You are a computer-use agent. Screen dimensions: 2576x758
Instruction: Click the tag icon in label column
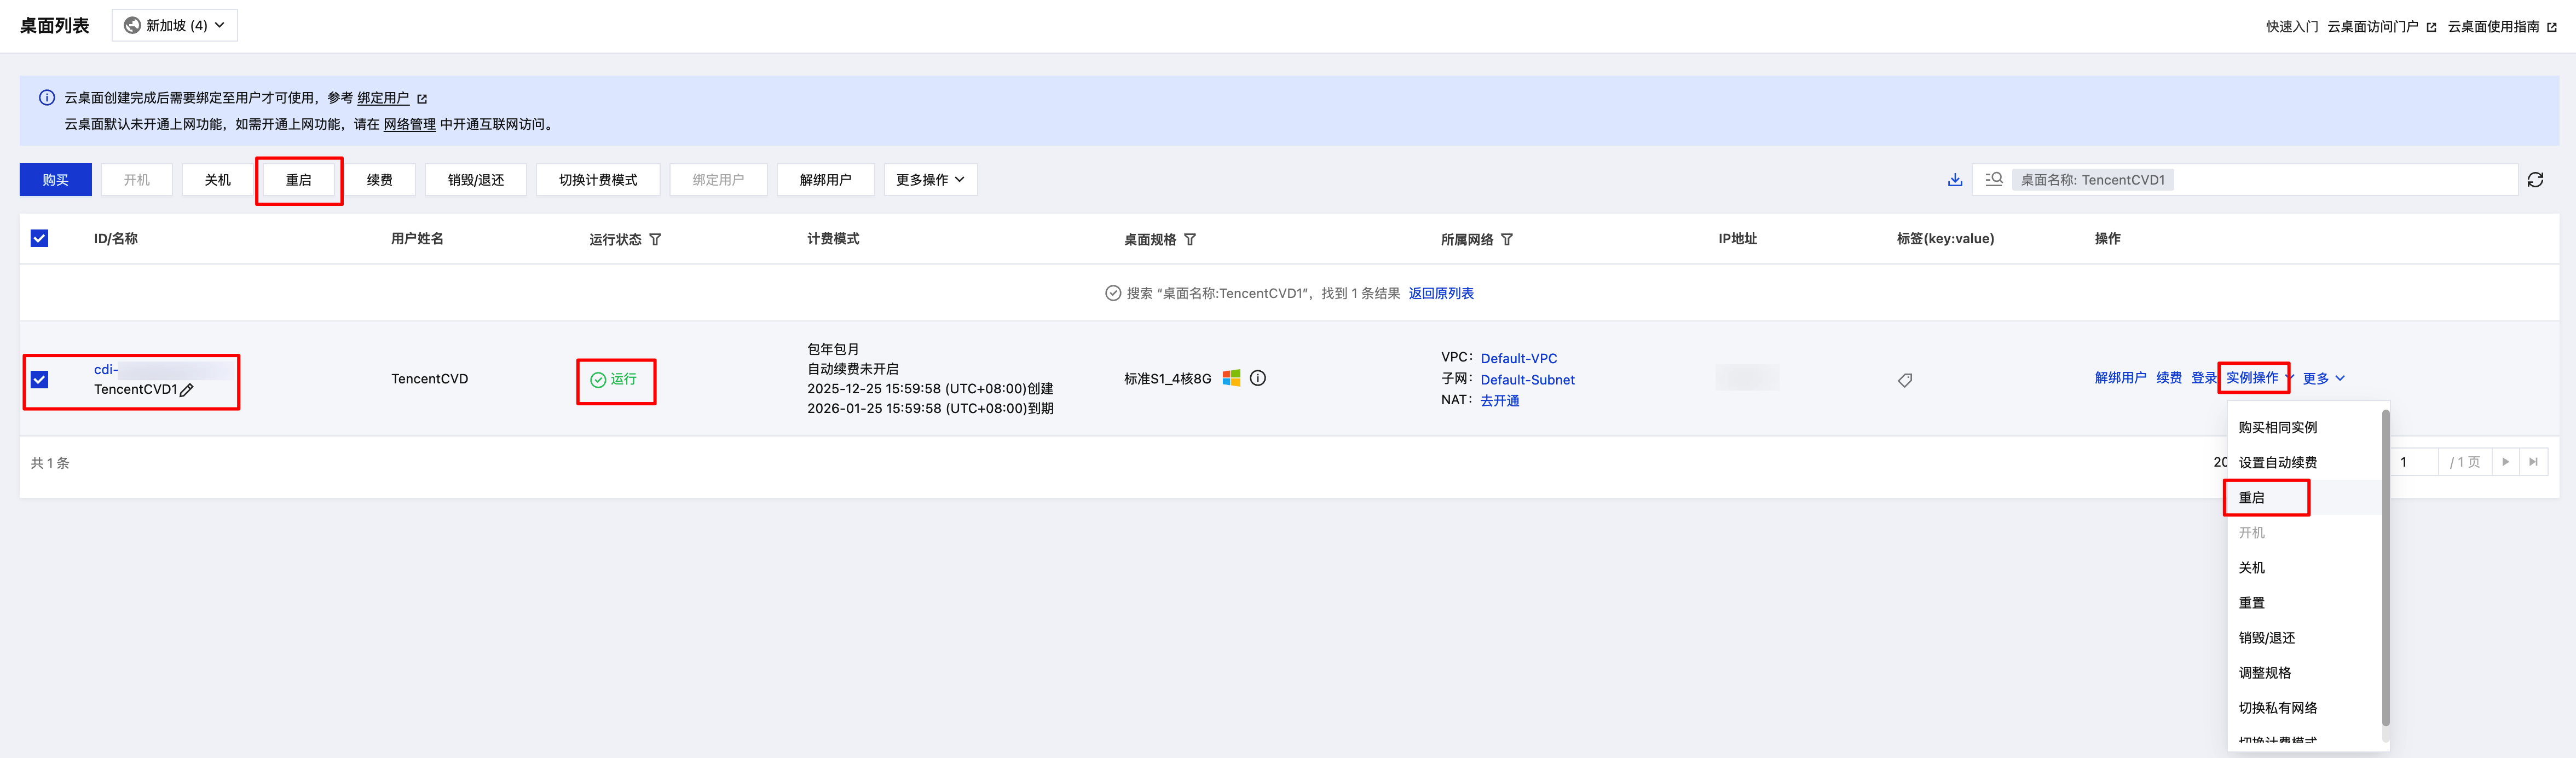1904,380
